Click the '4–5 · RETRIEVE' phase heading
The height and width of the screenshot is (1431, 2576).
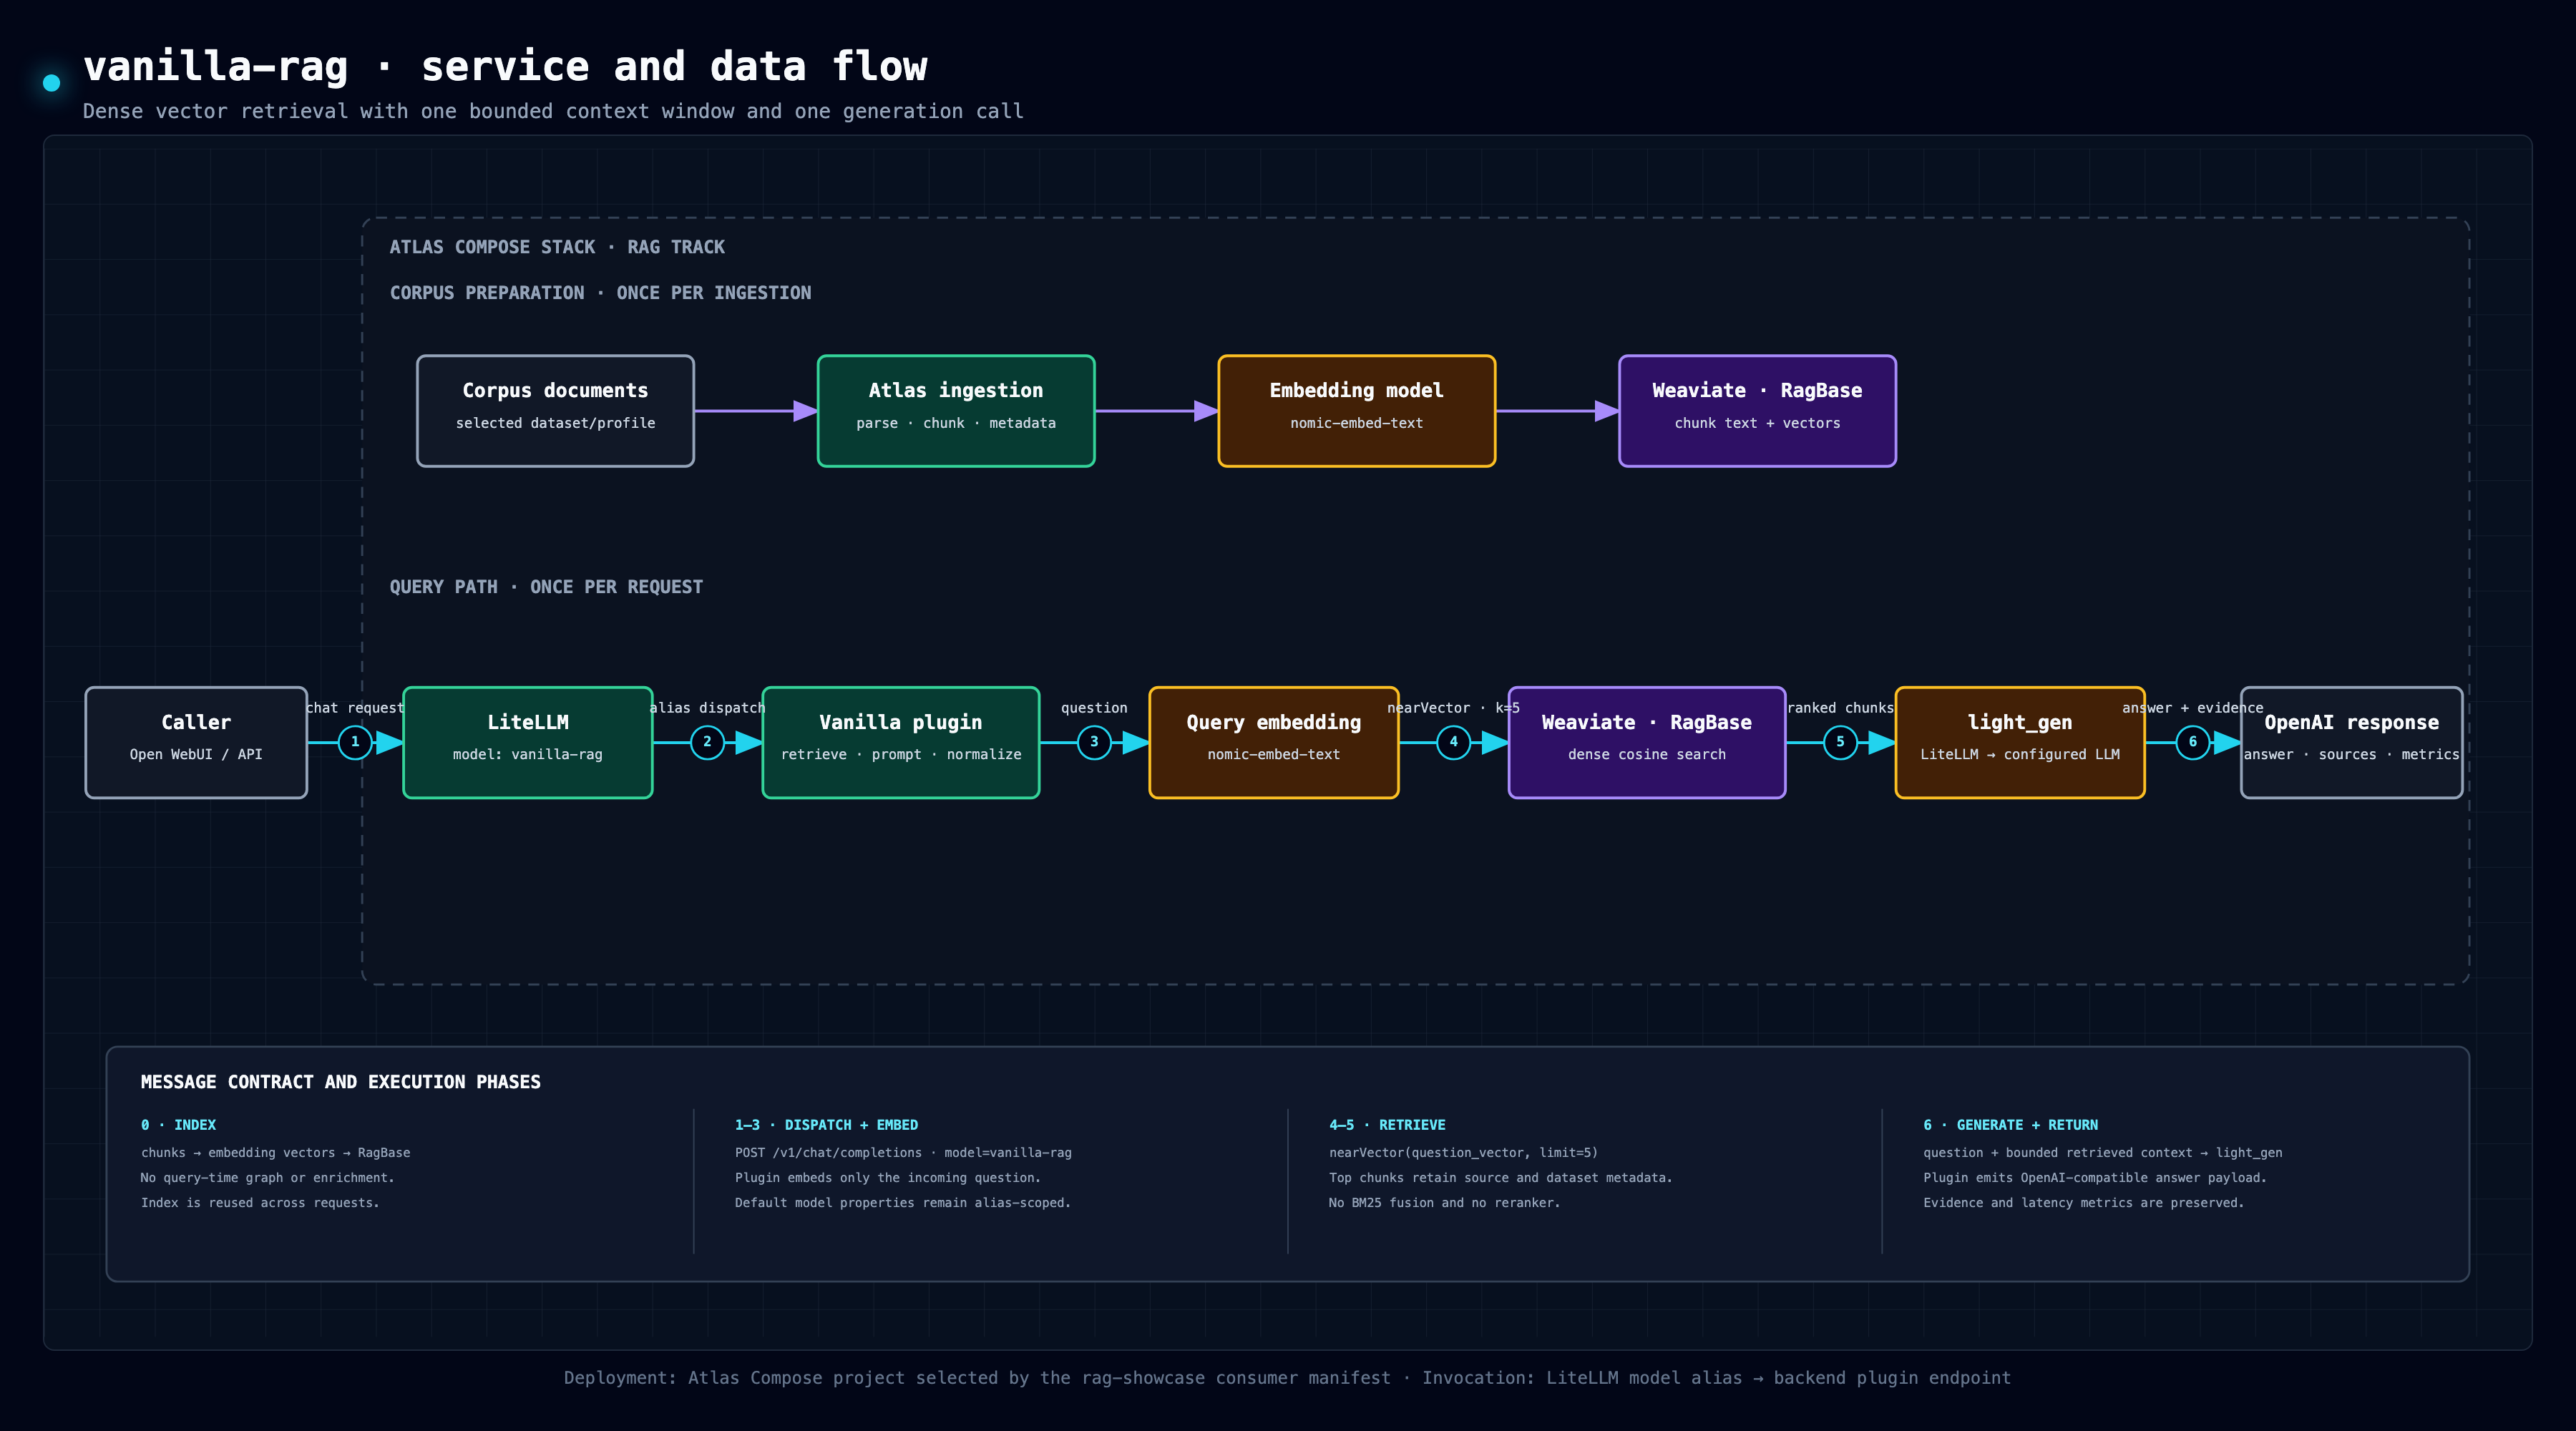tap(1387, 1125)
